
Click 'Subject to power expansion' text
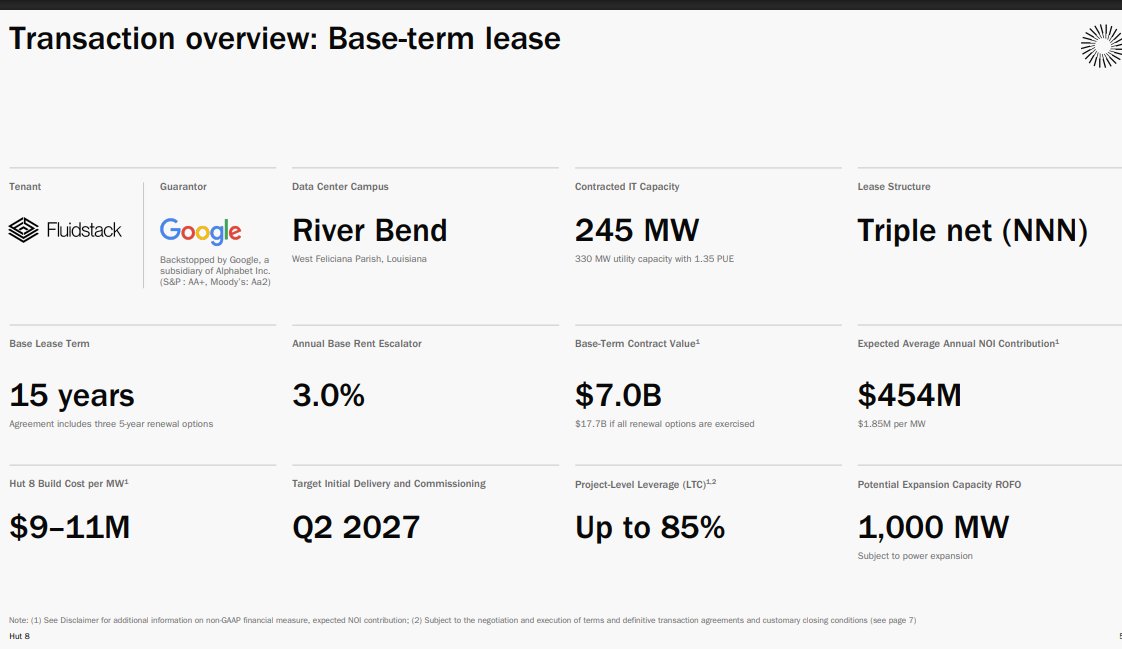click(x=915, y=556)
